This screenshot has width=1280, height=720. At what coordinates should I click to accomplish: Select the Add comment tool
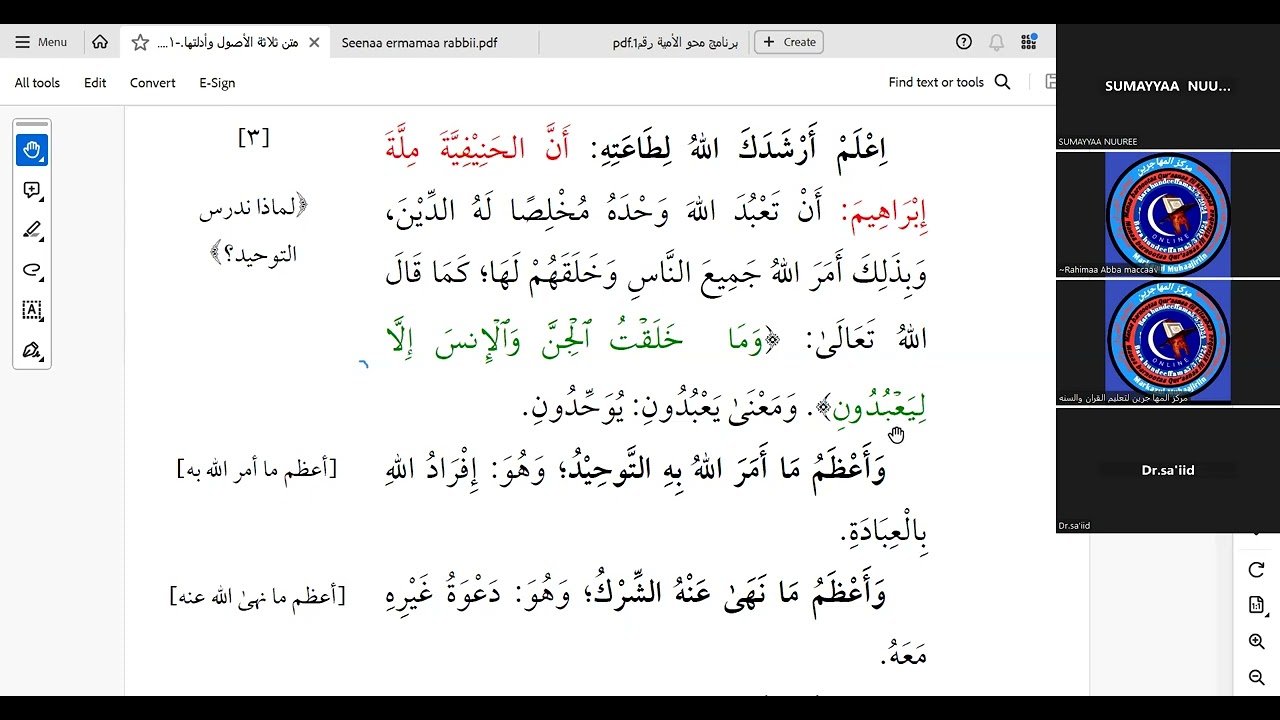click(32, 190)
